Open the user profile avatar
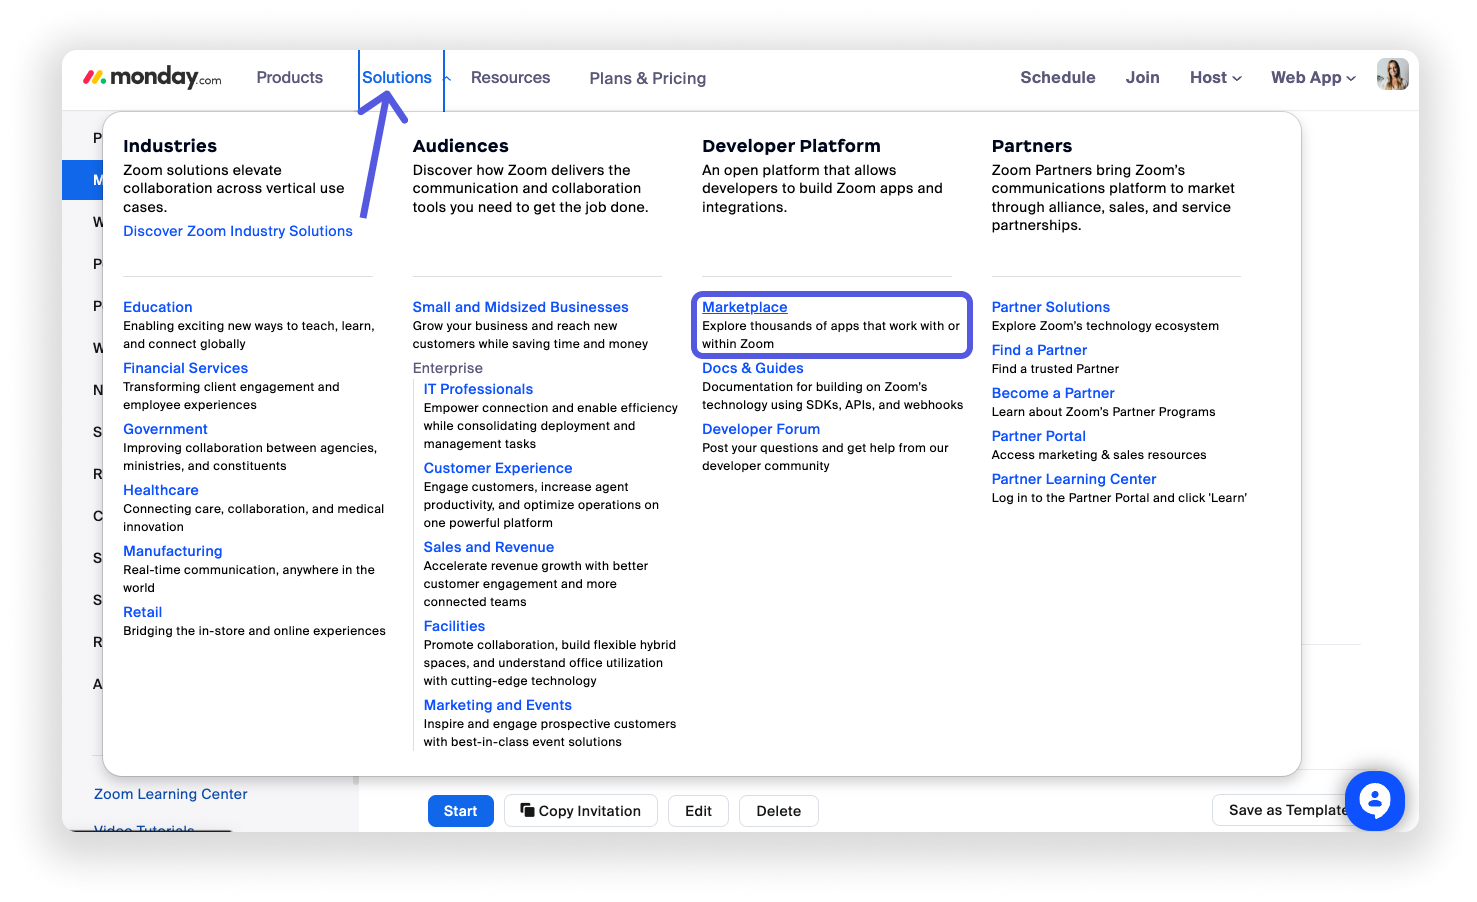This screenshot has width=1477, height=902. tap(1392, 74)
